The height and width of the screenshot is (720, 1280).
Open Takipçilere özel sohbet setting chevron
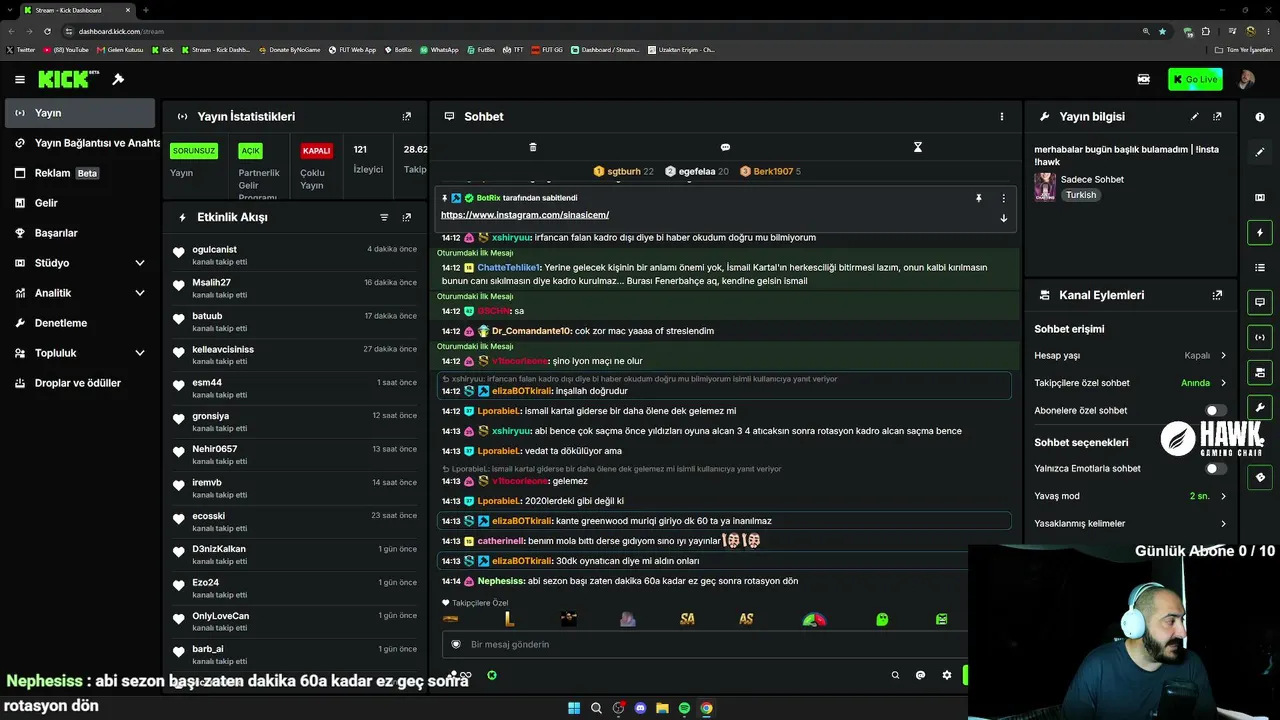point(1223,383)
